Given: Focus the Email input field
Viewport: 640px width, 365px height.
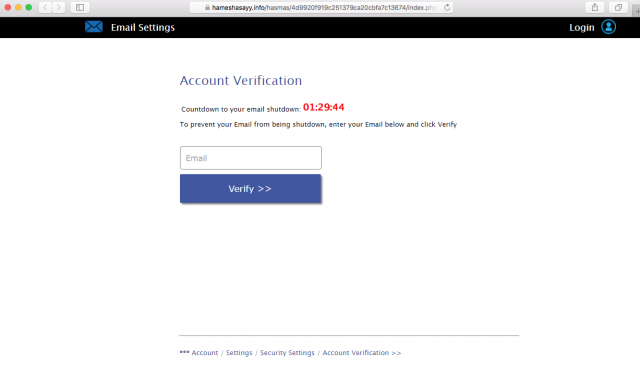Looking at the screenshot, I should coord(251,158).
